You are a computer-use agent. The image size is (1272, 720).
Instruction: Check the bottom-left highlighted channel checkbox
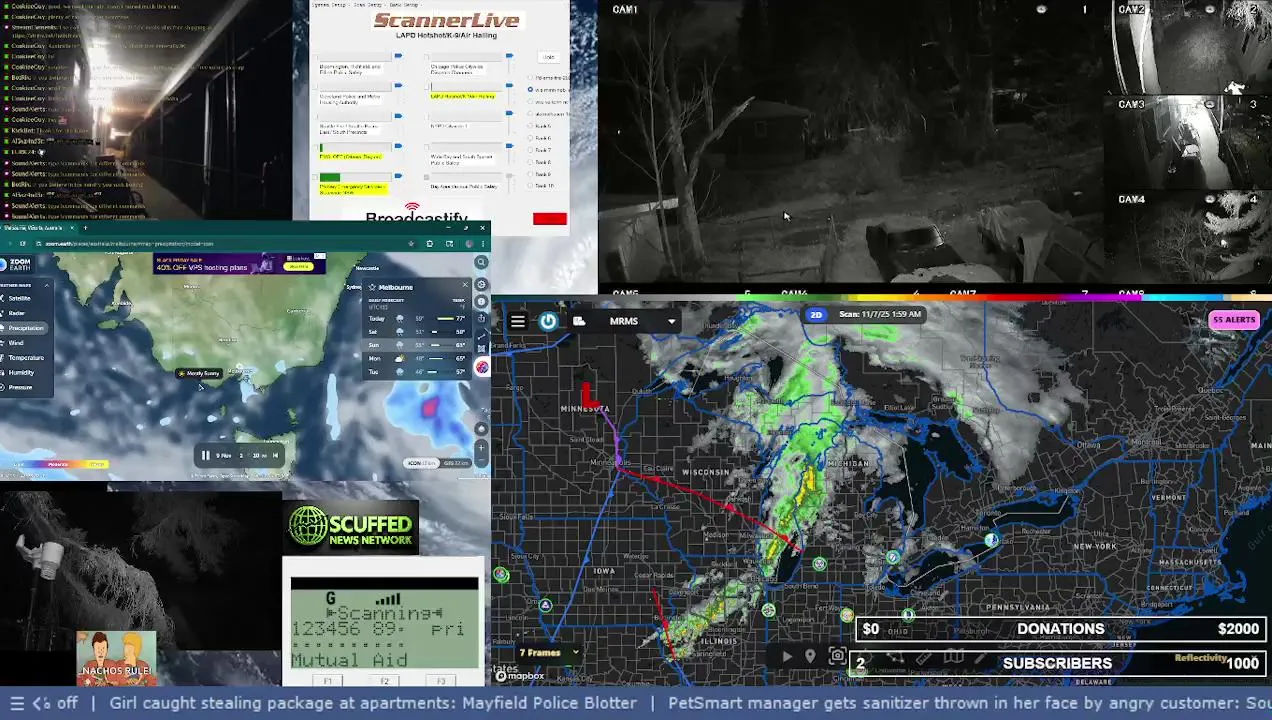pos(315,177)
